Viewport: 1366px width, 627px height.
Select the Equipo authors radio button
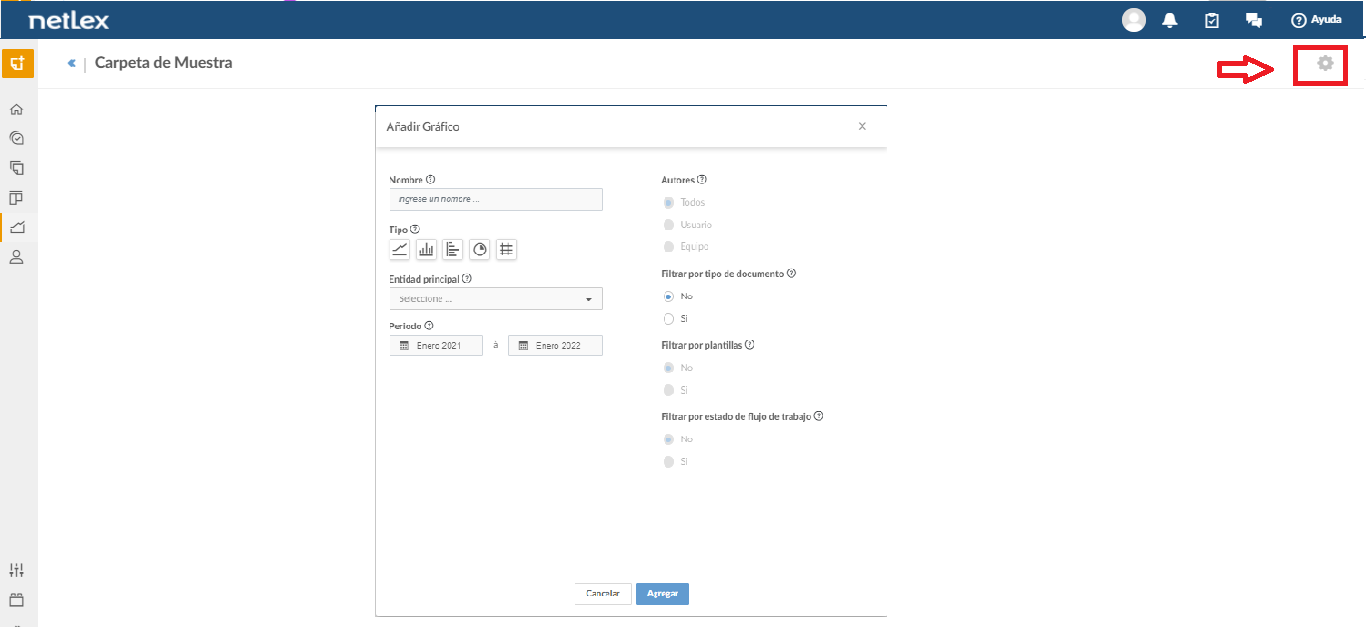[669, 246]
